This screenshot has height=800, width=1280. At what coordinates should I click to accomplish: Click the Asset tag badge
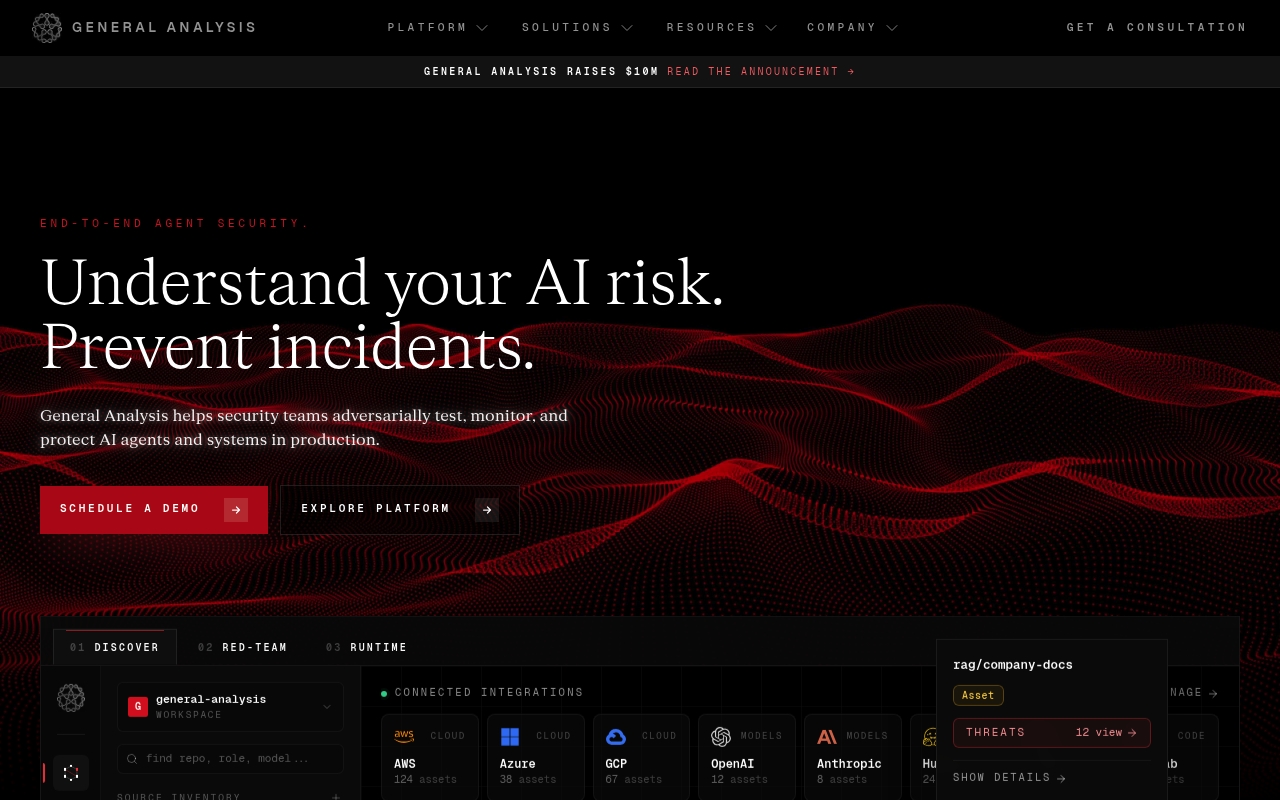pos(978,696)
